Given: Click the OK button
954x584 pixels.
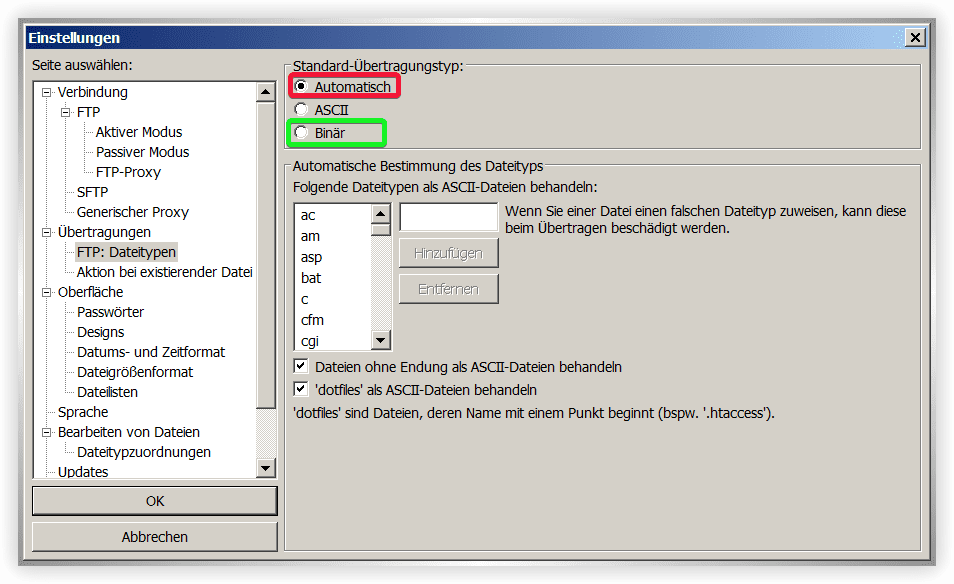Looking at the screenshot, I should (x=154, y=501).
